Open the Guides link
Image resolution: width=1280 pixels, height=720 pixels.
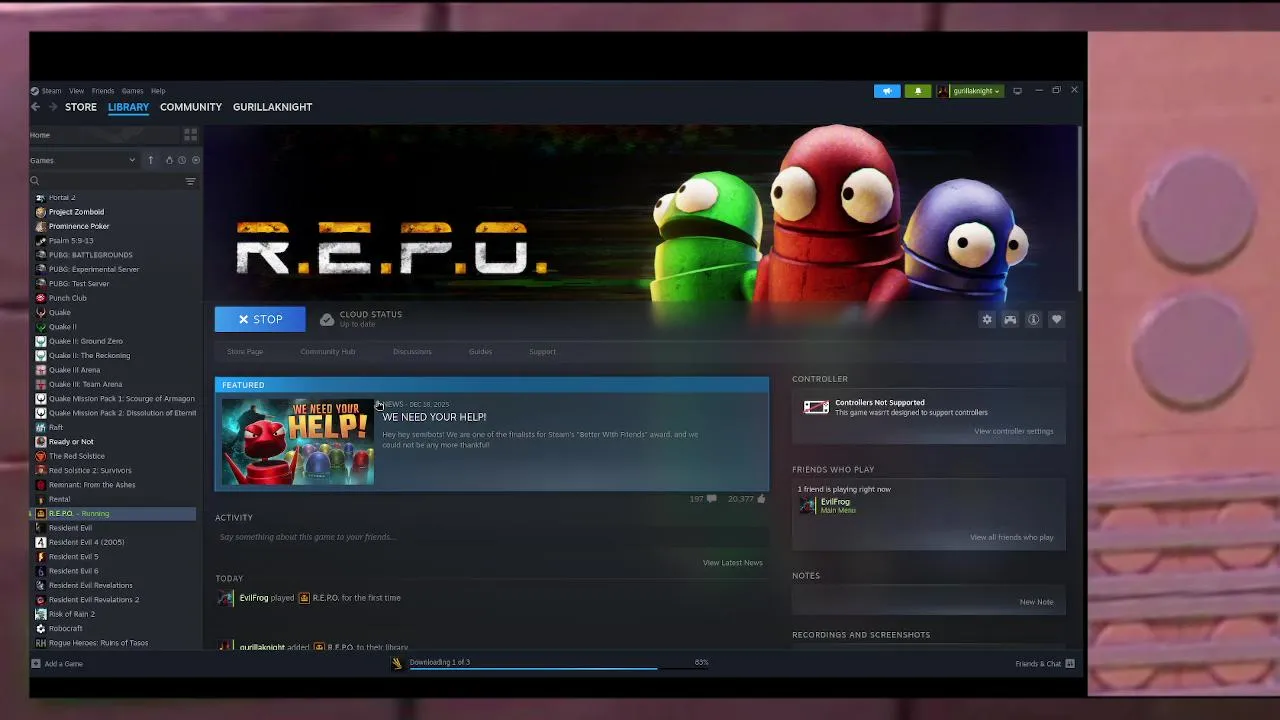tap(480, 352)
